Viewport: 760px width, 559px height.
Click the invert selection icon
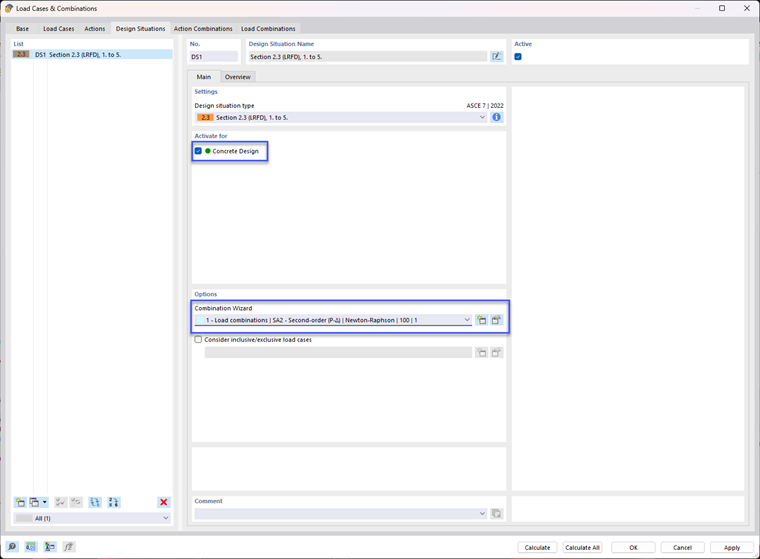tap(76, 502)
